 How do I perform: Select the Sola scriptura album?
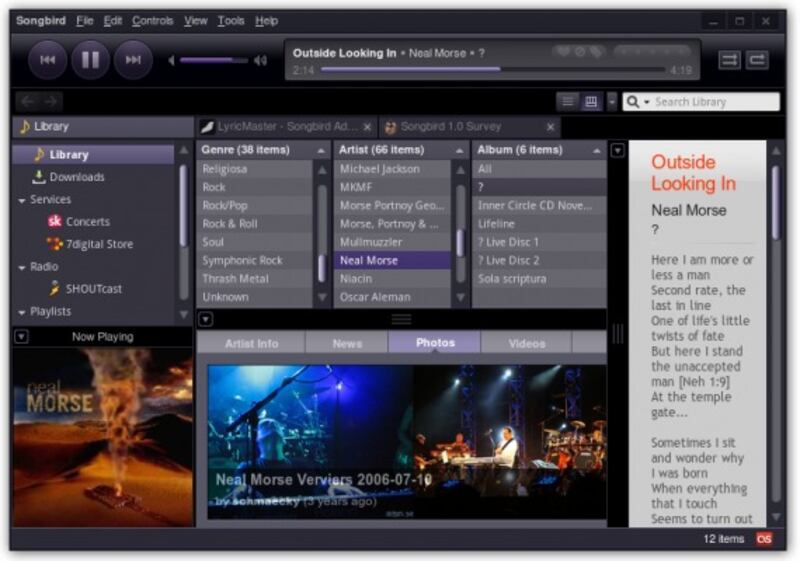click(511, 279)
